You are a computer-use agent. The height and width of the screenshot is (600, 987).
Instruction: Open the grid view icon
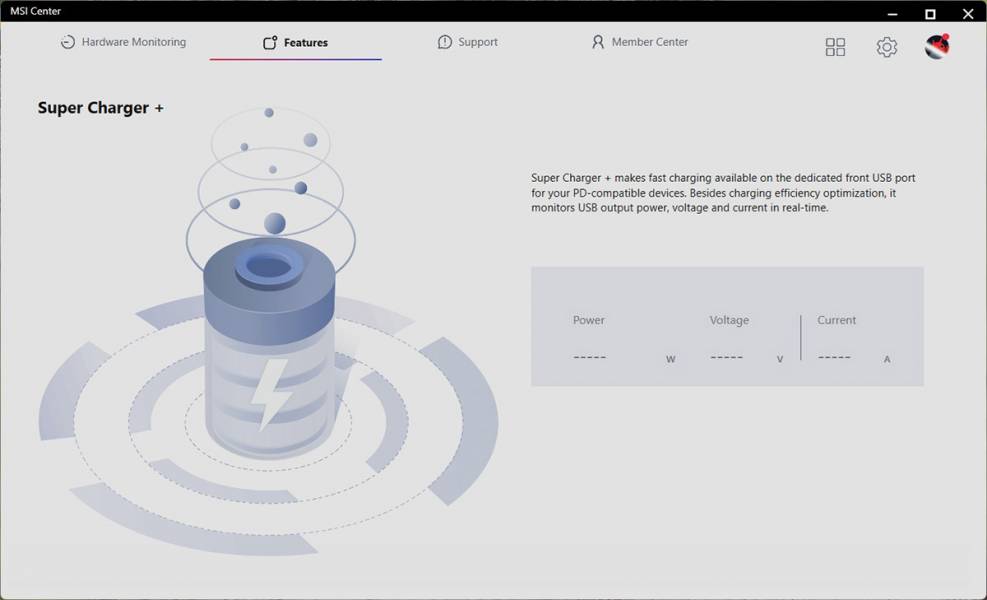[x=835, y=47]
